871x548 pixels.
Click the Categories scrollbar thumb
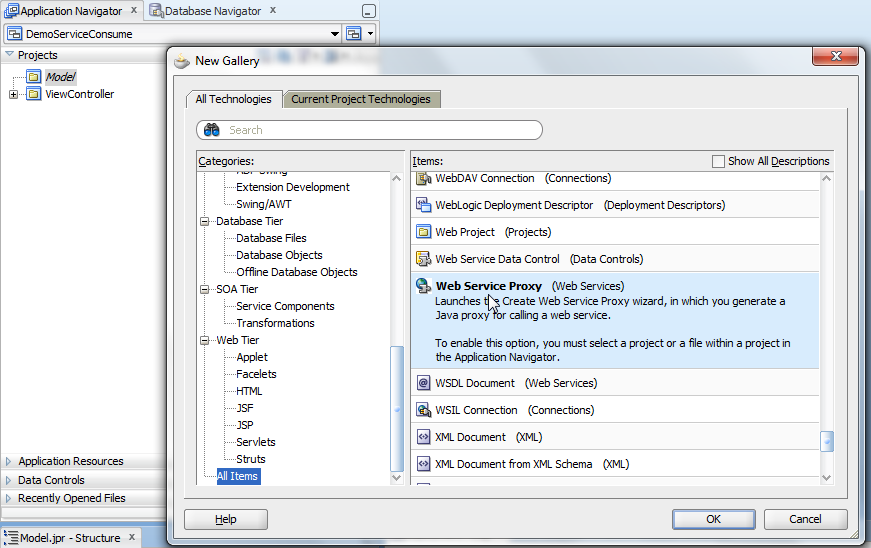click(397, 409)
